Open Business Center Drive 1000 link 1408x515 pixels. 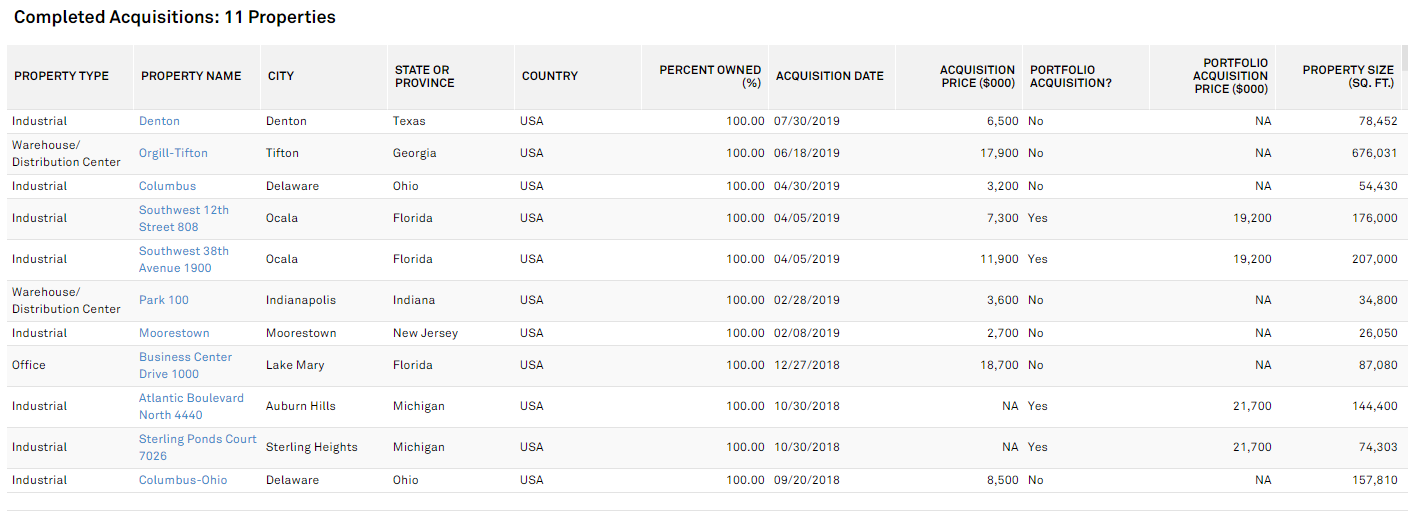pyautogui.click(x=185, y=365)
